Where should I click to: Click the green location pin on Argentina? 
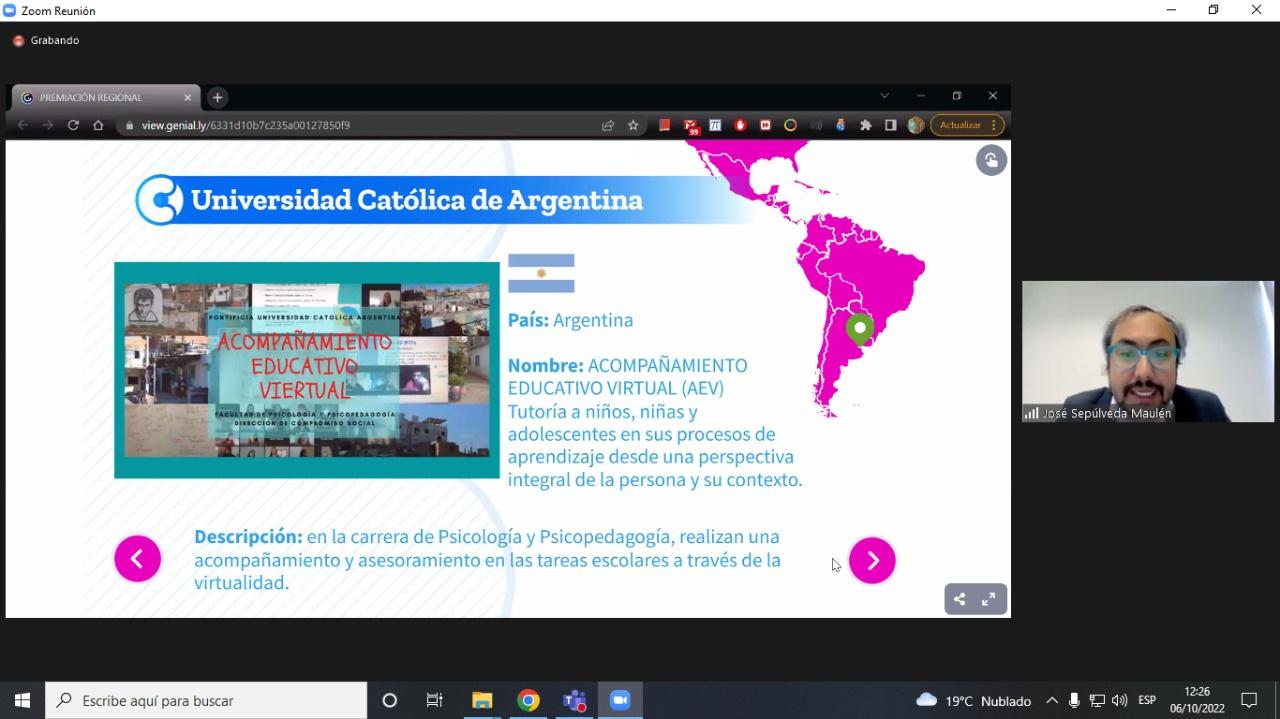(x=860, y=330)
